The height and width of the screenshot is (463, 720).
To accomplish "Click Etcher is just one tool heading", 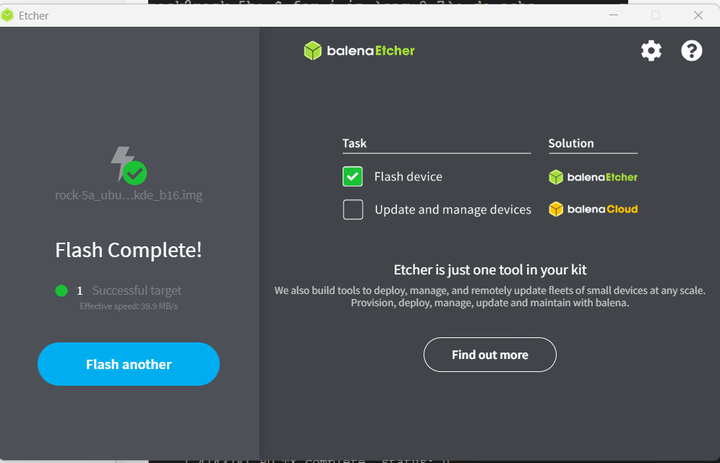I will pyautogui.click(x=490, y=270).
